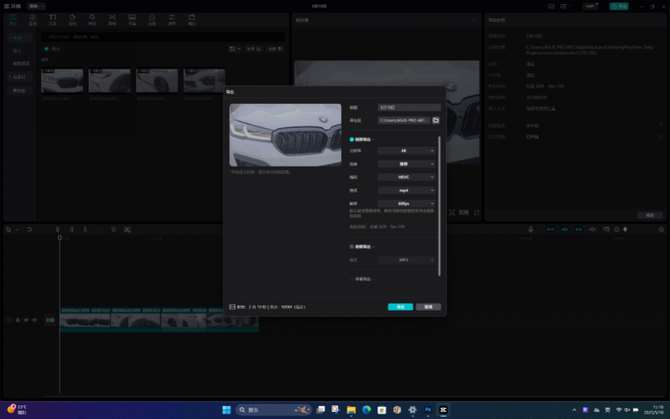Enable the Subtitle Export (字幕导出) checkbox
Viewport: 670px width, 419px height.
(x=352, y=279)
